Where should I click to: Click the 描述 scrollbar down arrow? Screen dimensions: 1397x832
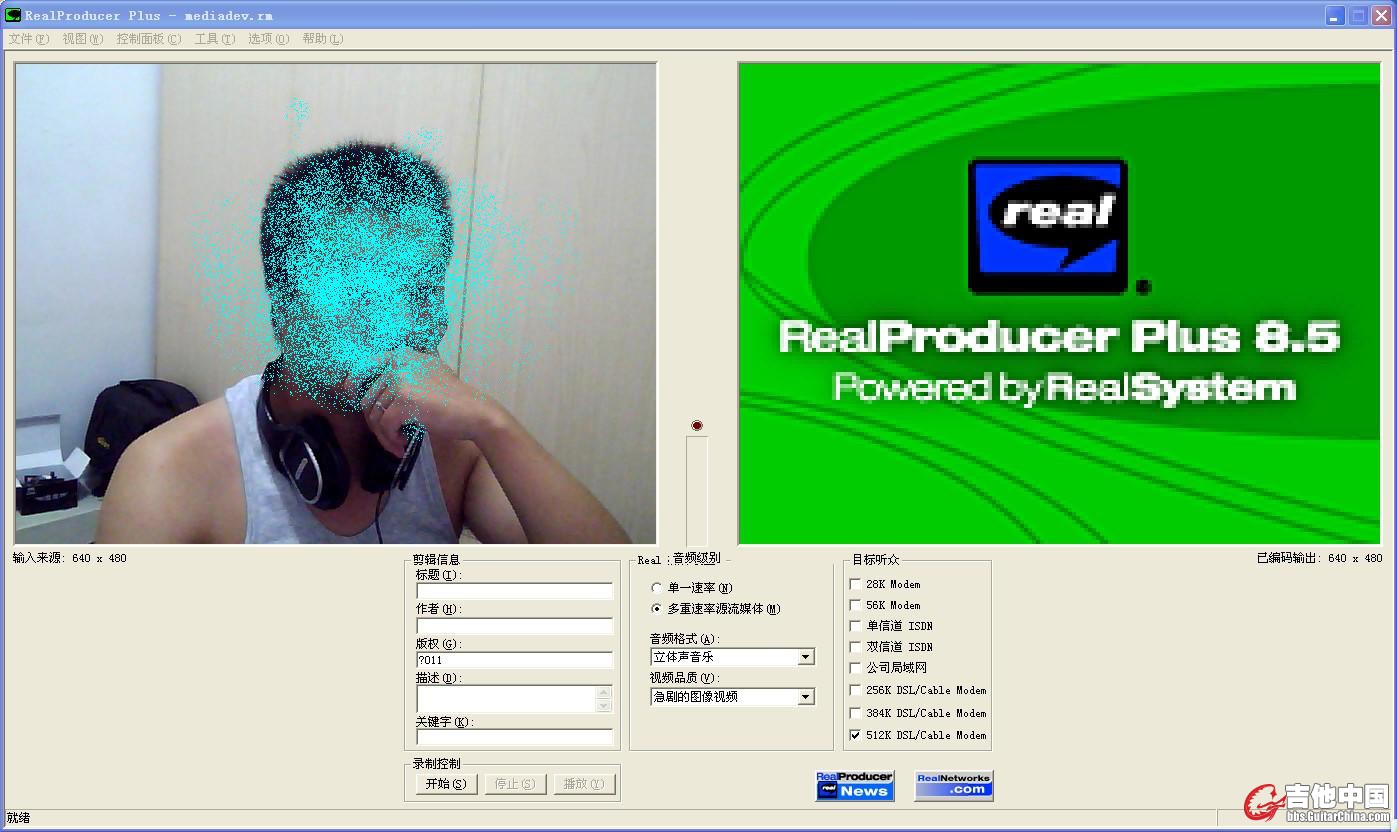[604, 706]
